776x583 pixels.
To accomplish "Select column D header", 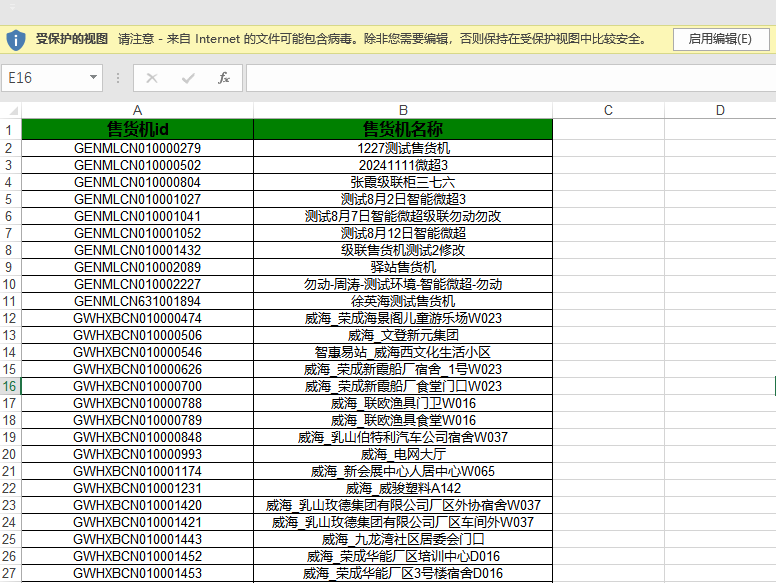I will click(720, 110).
